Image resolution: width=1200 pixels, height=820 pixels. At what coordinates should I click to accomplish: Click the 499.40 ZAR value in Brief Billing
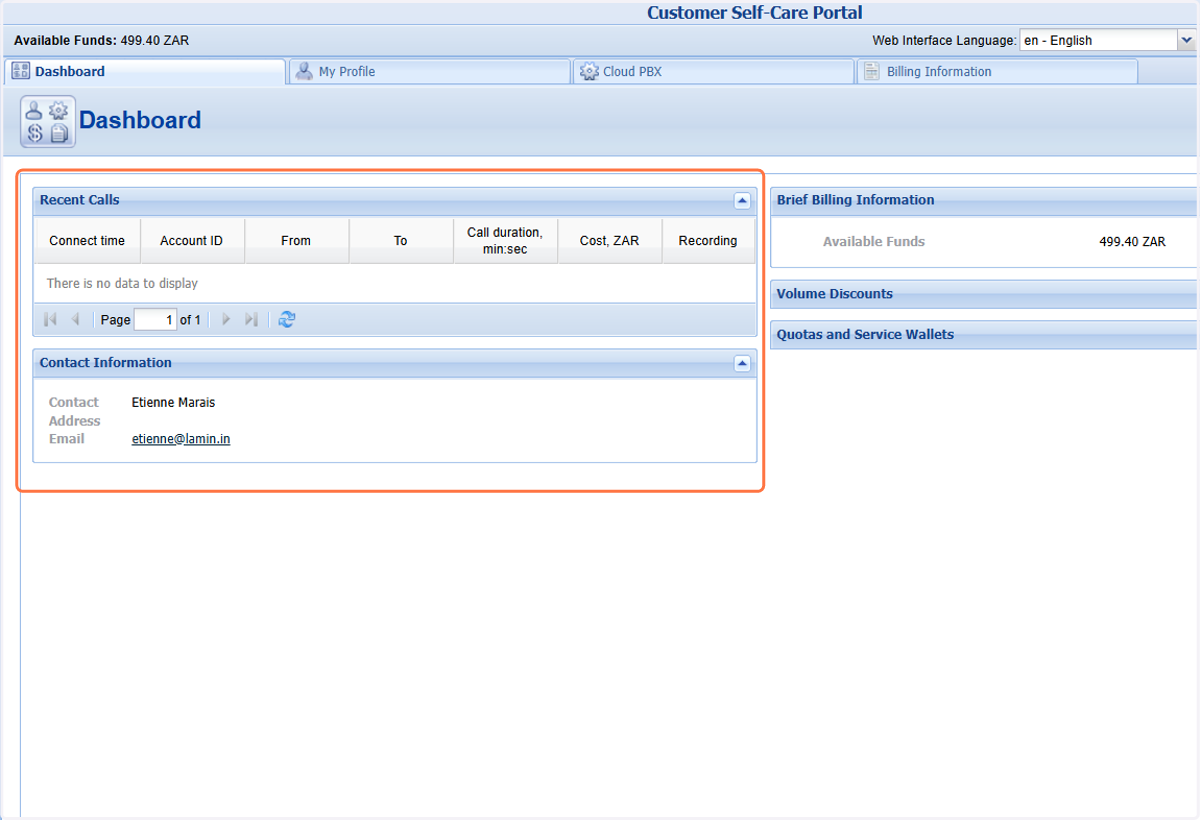(1132, 242)
